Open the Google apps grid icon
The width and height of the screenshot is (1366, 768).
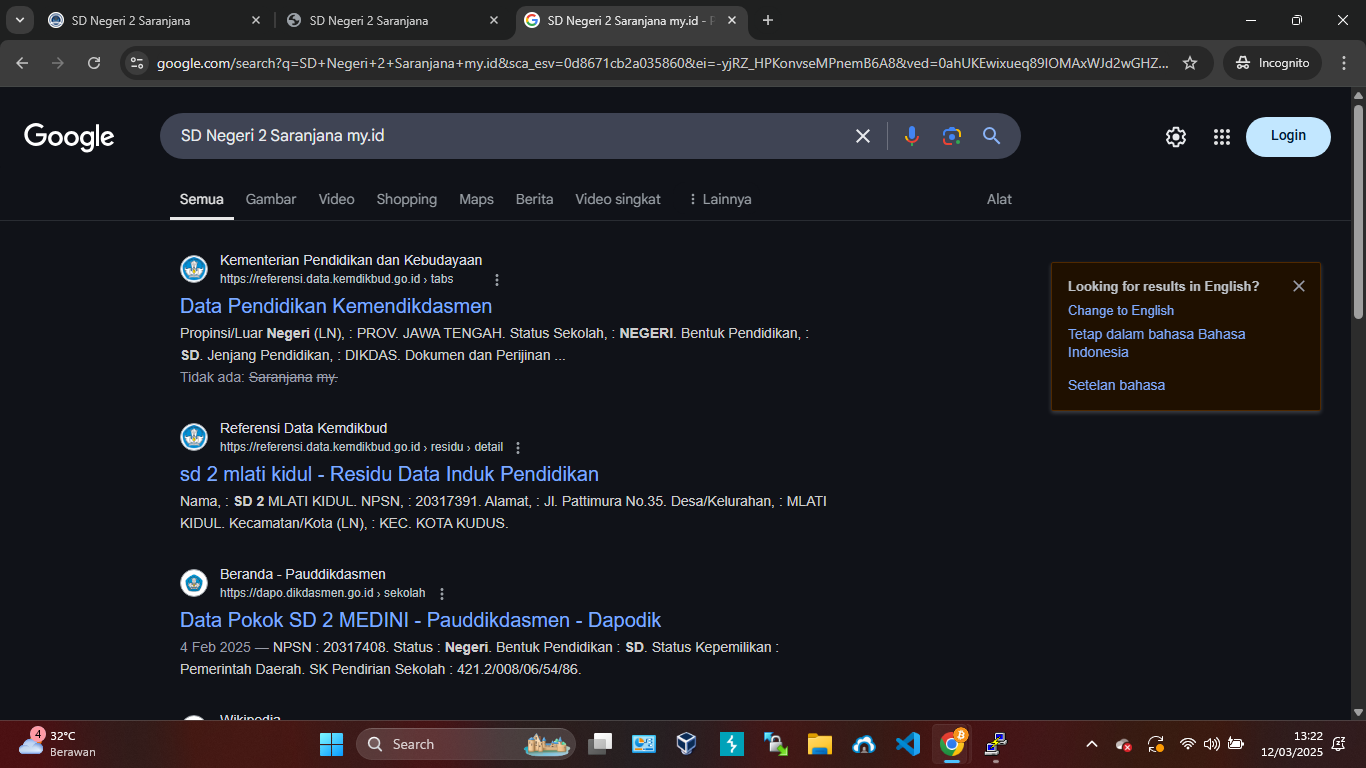[x=1221, y=137]
